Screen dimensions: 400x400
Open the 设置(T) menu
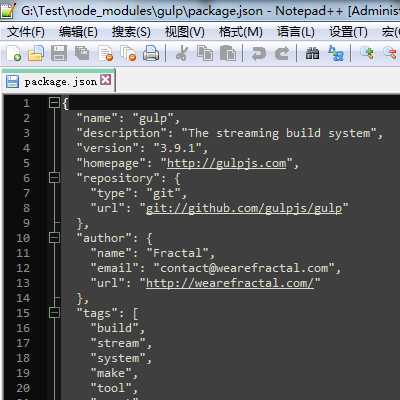348,32
